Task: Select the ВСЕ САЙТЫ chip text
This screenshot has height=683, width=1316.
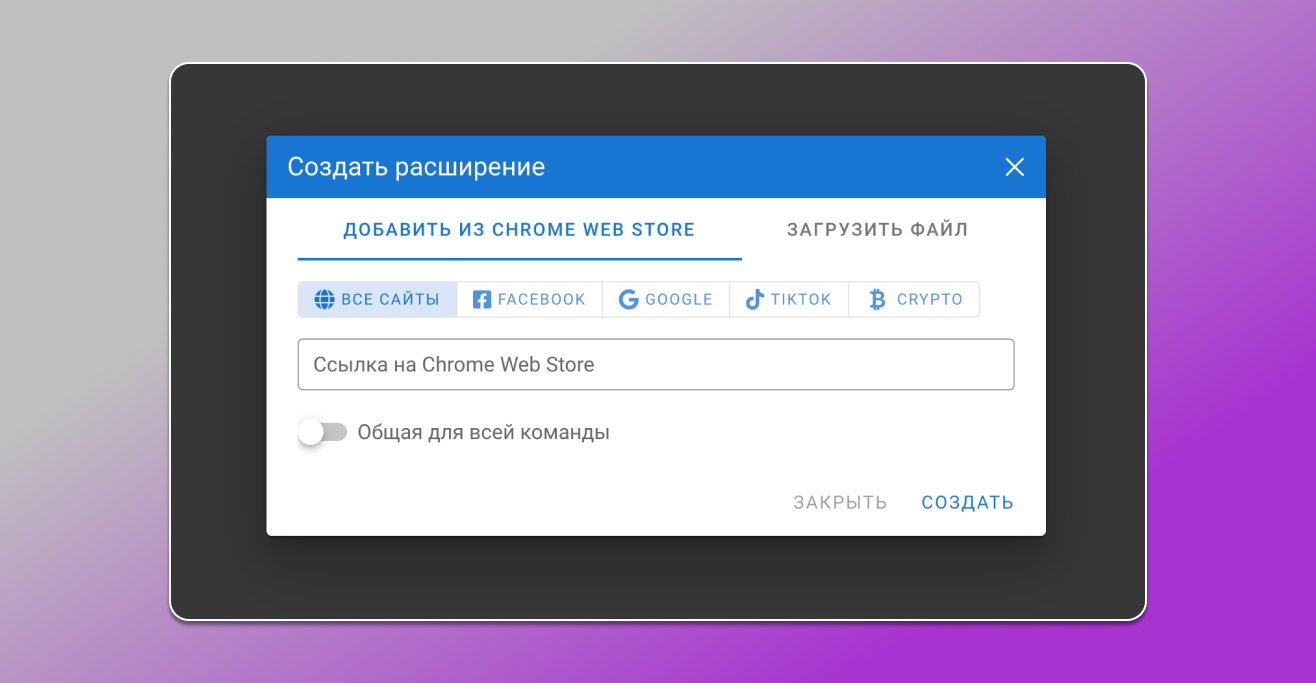Action: coord(390,299)
